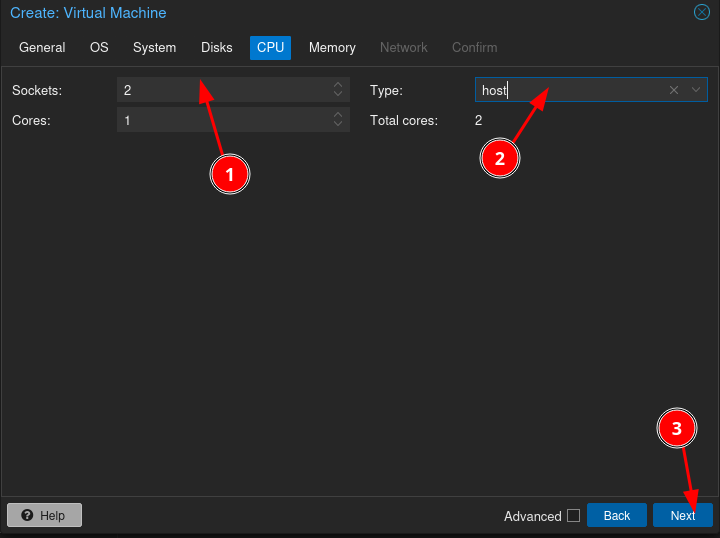Open Help documentation
Image resolution: width=720 pixels, height=538 pixels.
[x=44, y=516]
